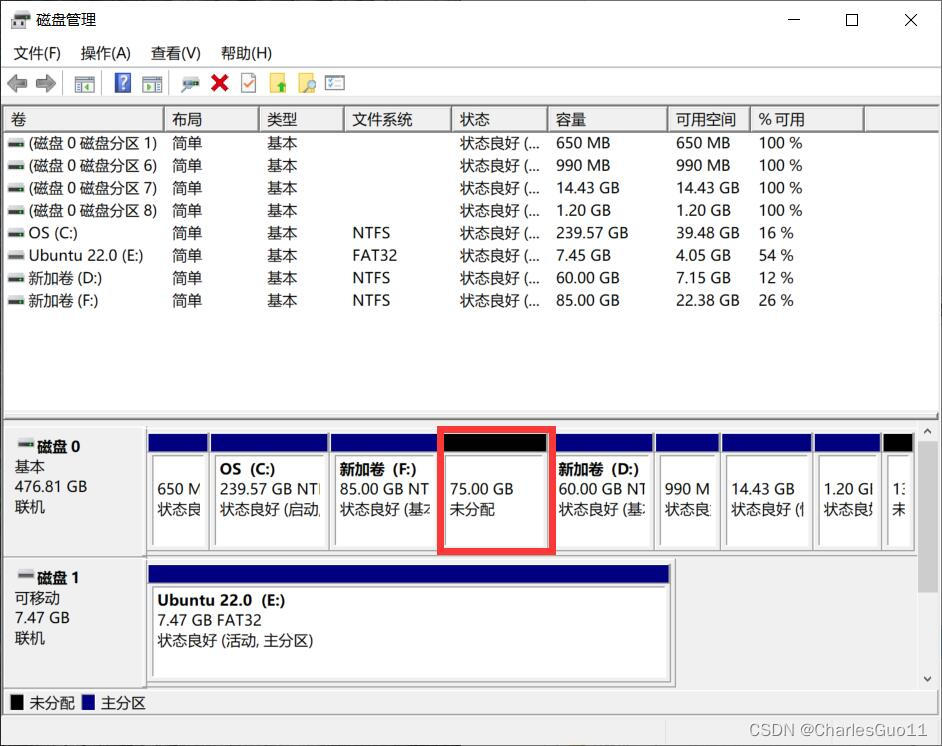Open Properties via the checkmark sheet icon
Viewport: 942px width, 746px height.
pos(249,83)
